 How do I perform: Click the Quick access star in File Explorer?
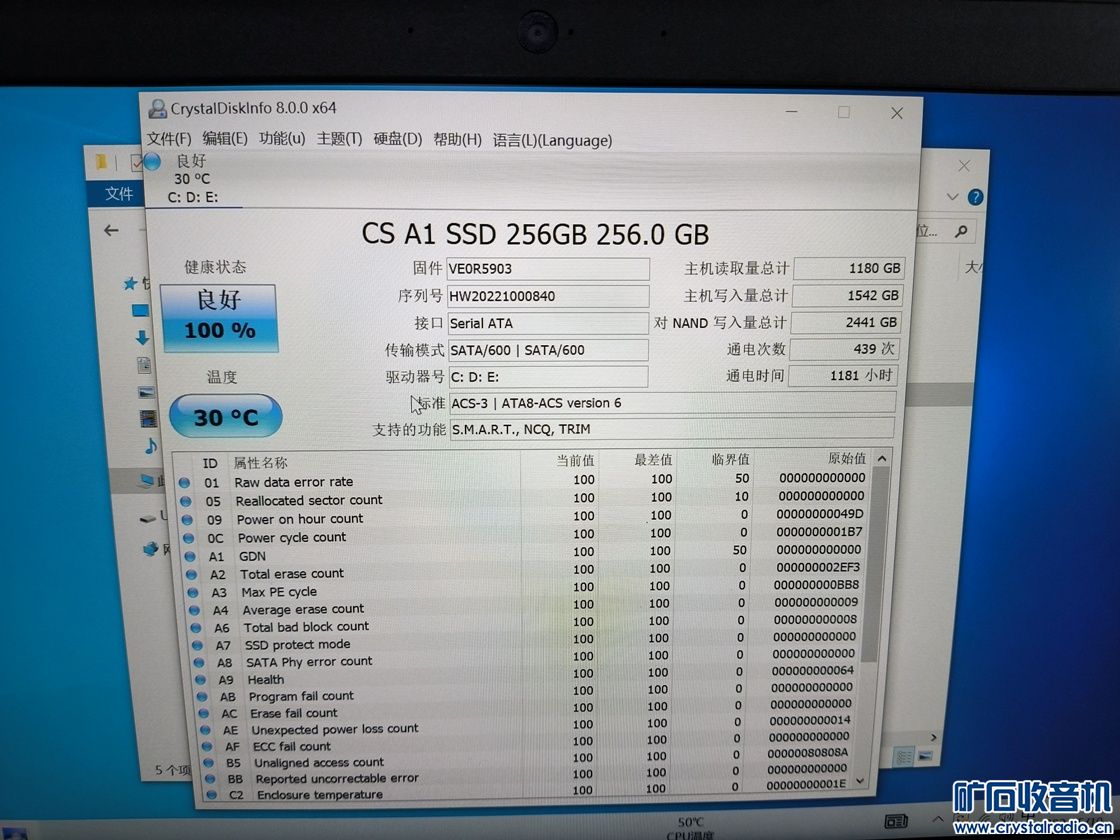(131, 284)
